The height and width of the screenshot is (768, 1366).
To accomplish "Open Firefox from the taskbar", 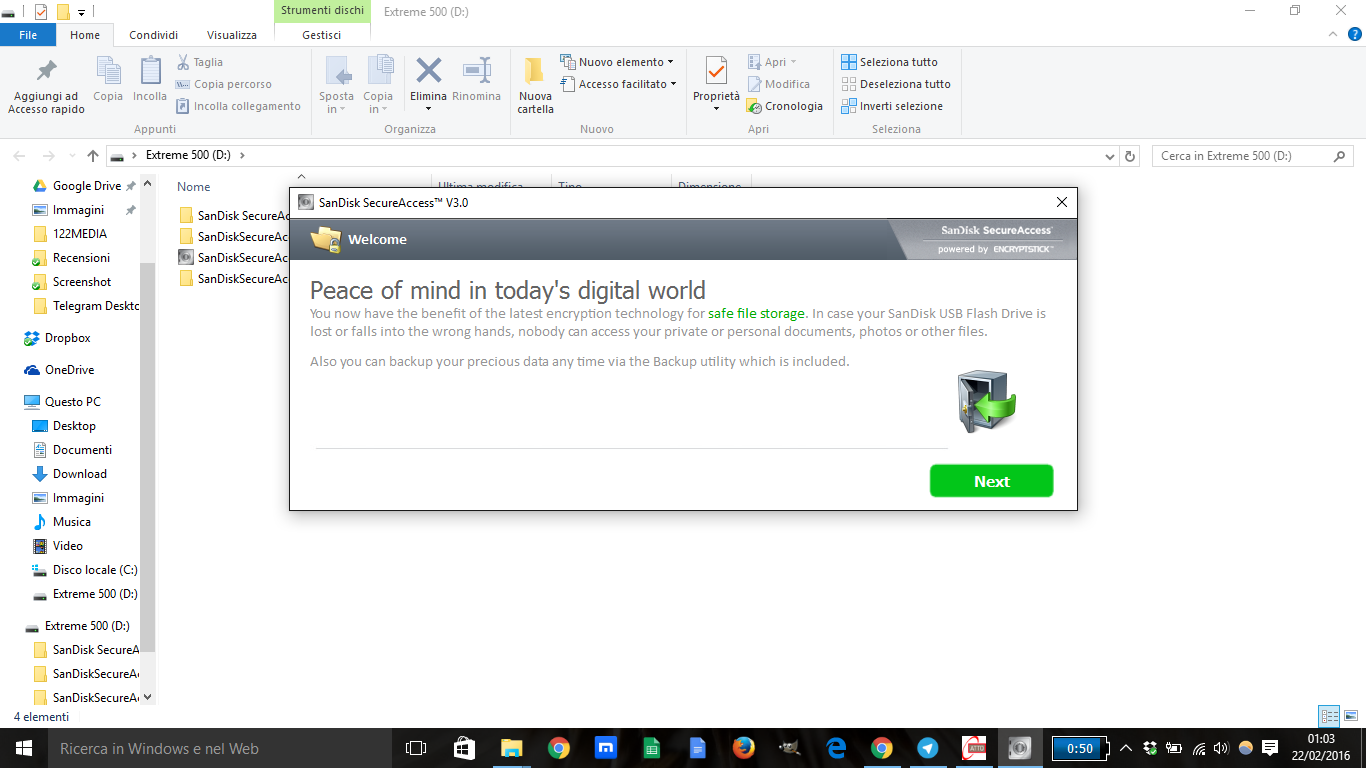I will click(x=742, y=748).
